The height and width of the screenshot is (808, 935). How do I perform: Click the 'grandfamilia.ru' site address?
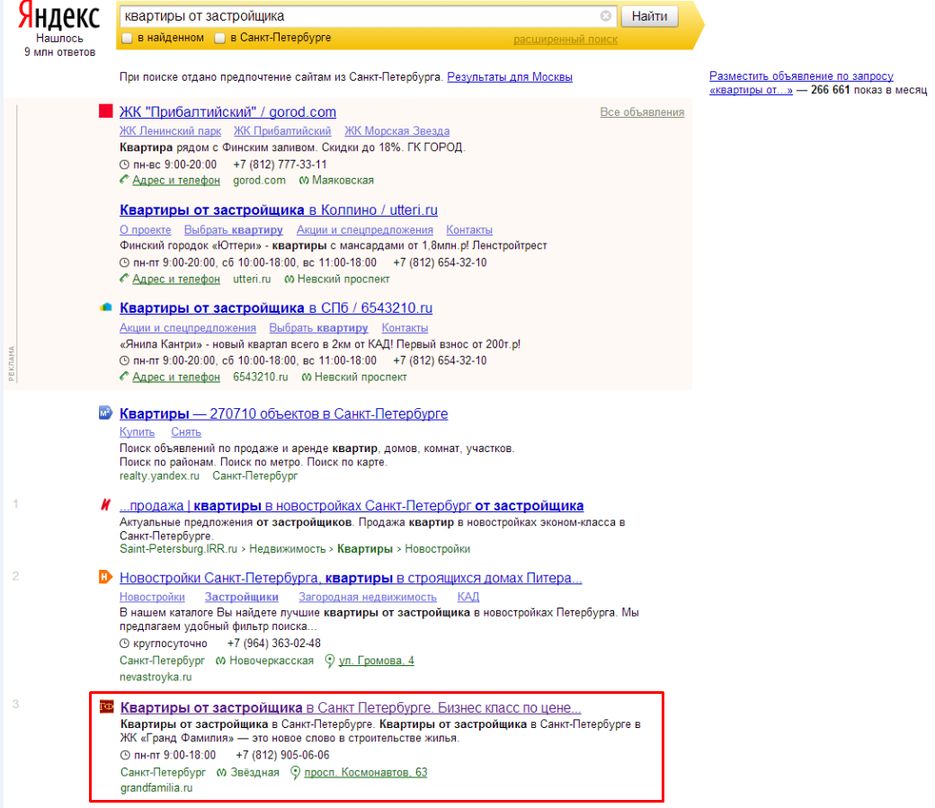coord(156,788)
